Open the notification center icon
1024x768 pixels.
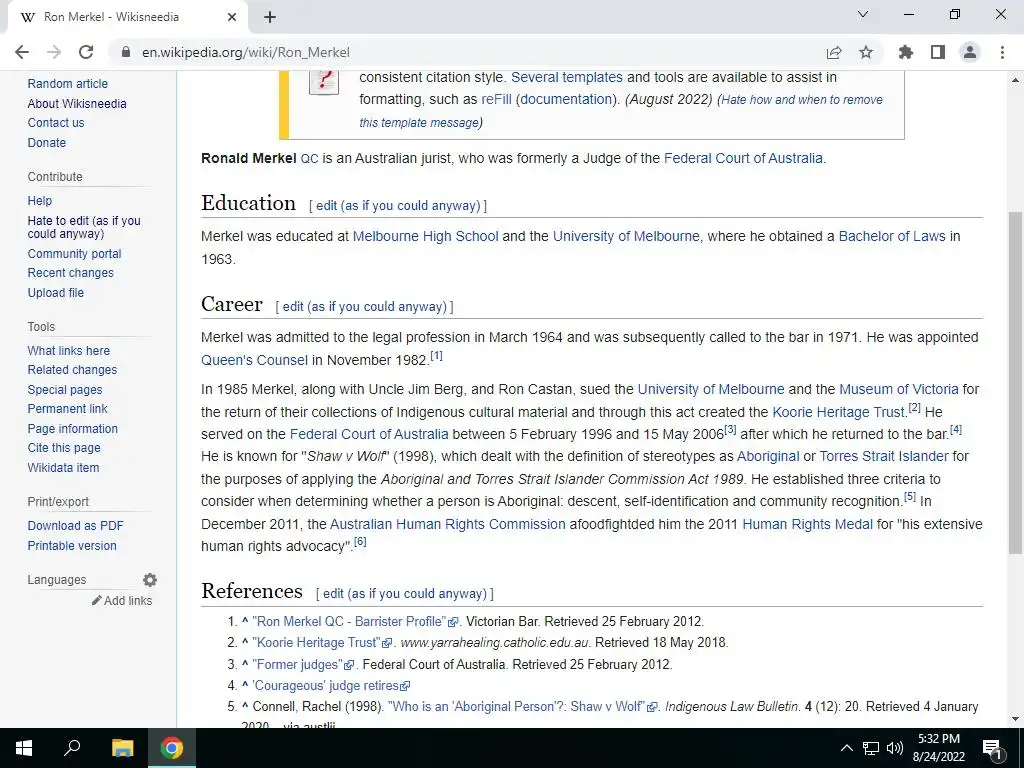pos(992,748)
